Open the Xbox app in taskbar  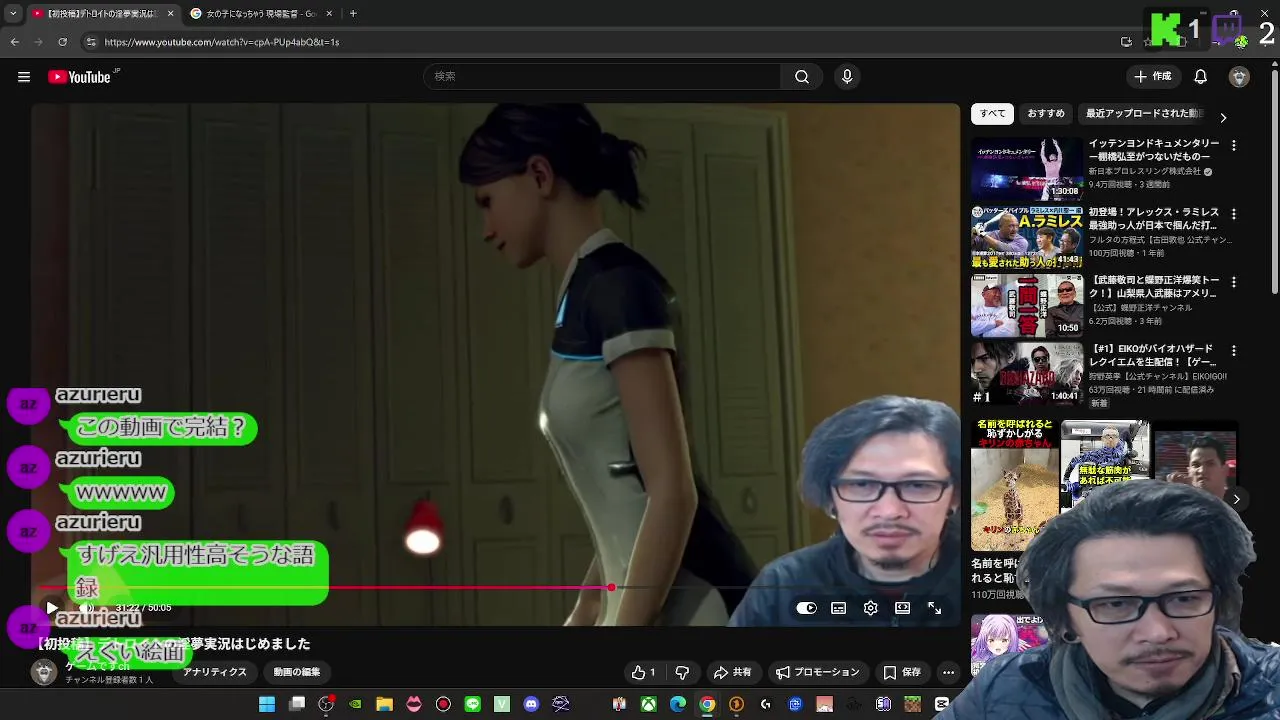tap(649, 705)
